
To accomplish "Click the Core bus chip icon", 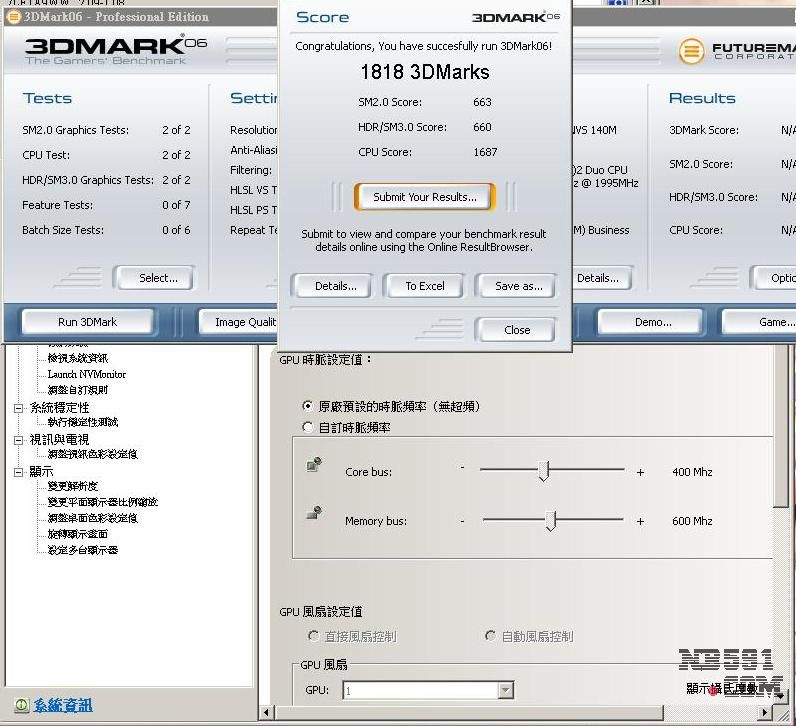I will tap(314, 465).
